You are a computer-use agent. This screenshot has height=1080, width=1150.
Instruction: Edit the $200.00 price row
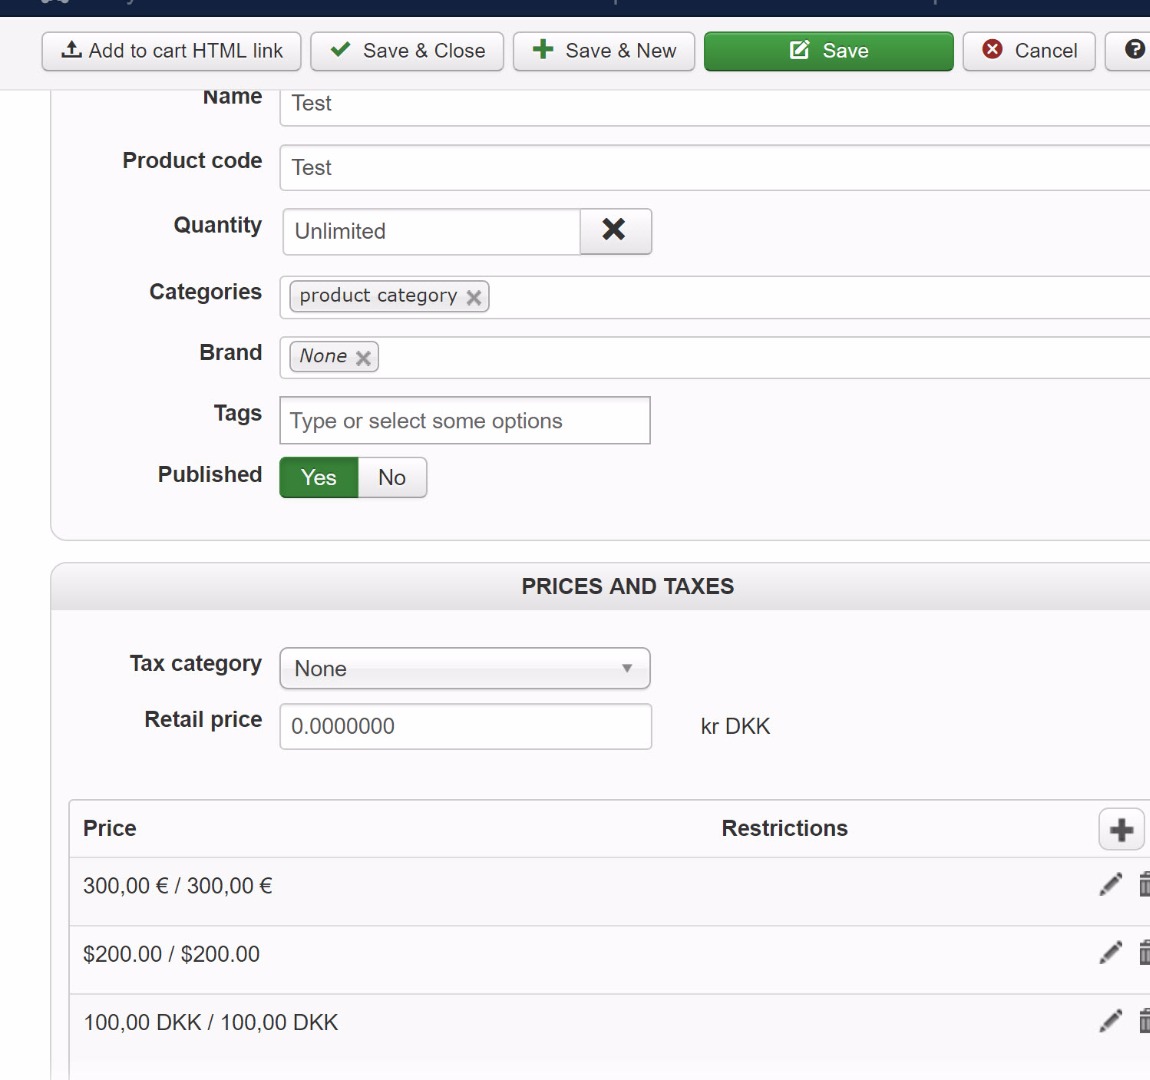[1110, 953]
